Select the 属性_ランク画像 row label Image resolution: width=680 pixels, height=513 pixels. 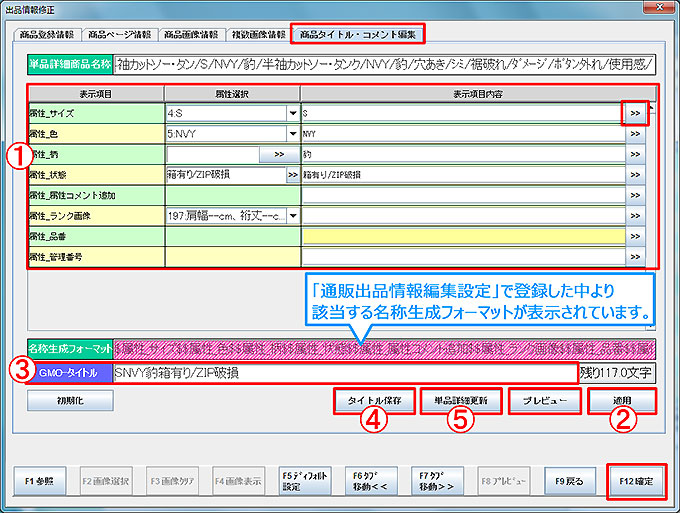(96, 216)
